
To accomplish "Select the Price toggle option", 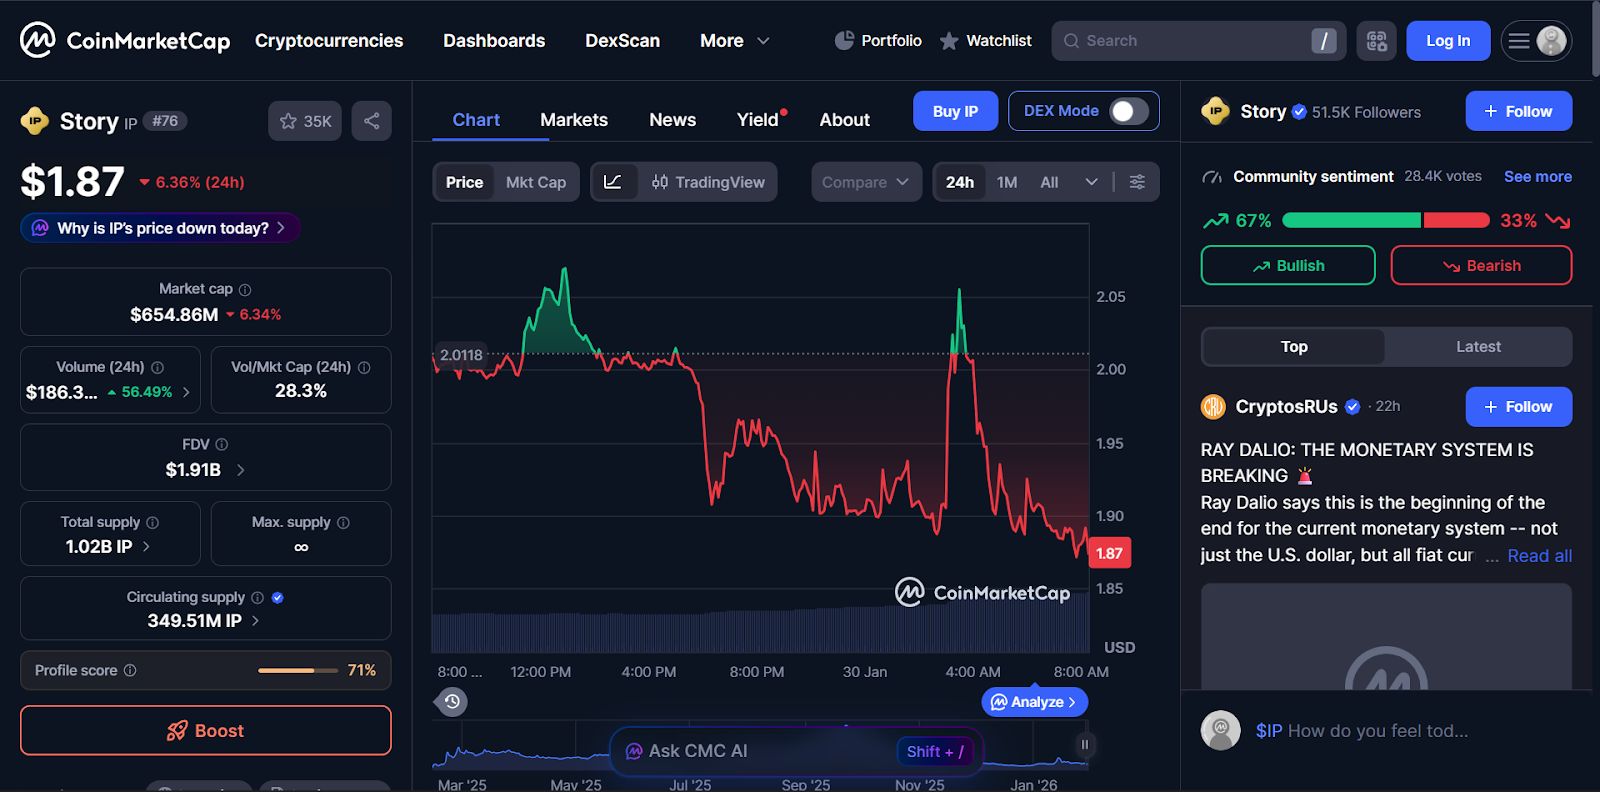I will coord(464,182).
